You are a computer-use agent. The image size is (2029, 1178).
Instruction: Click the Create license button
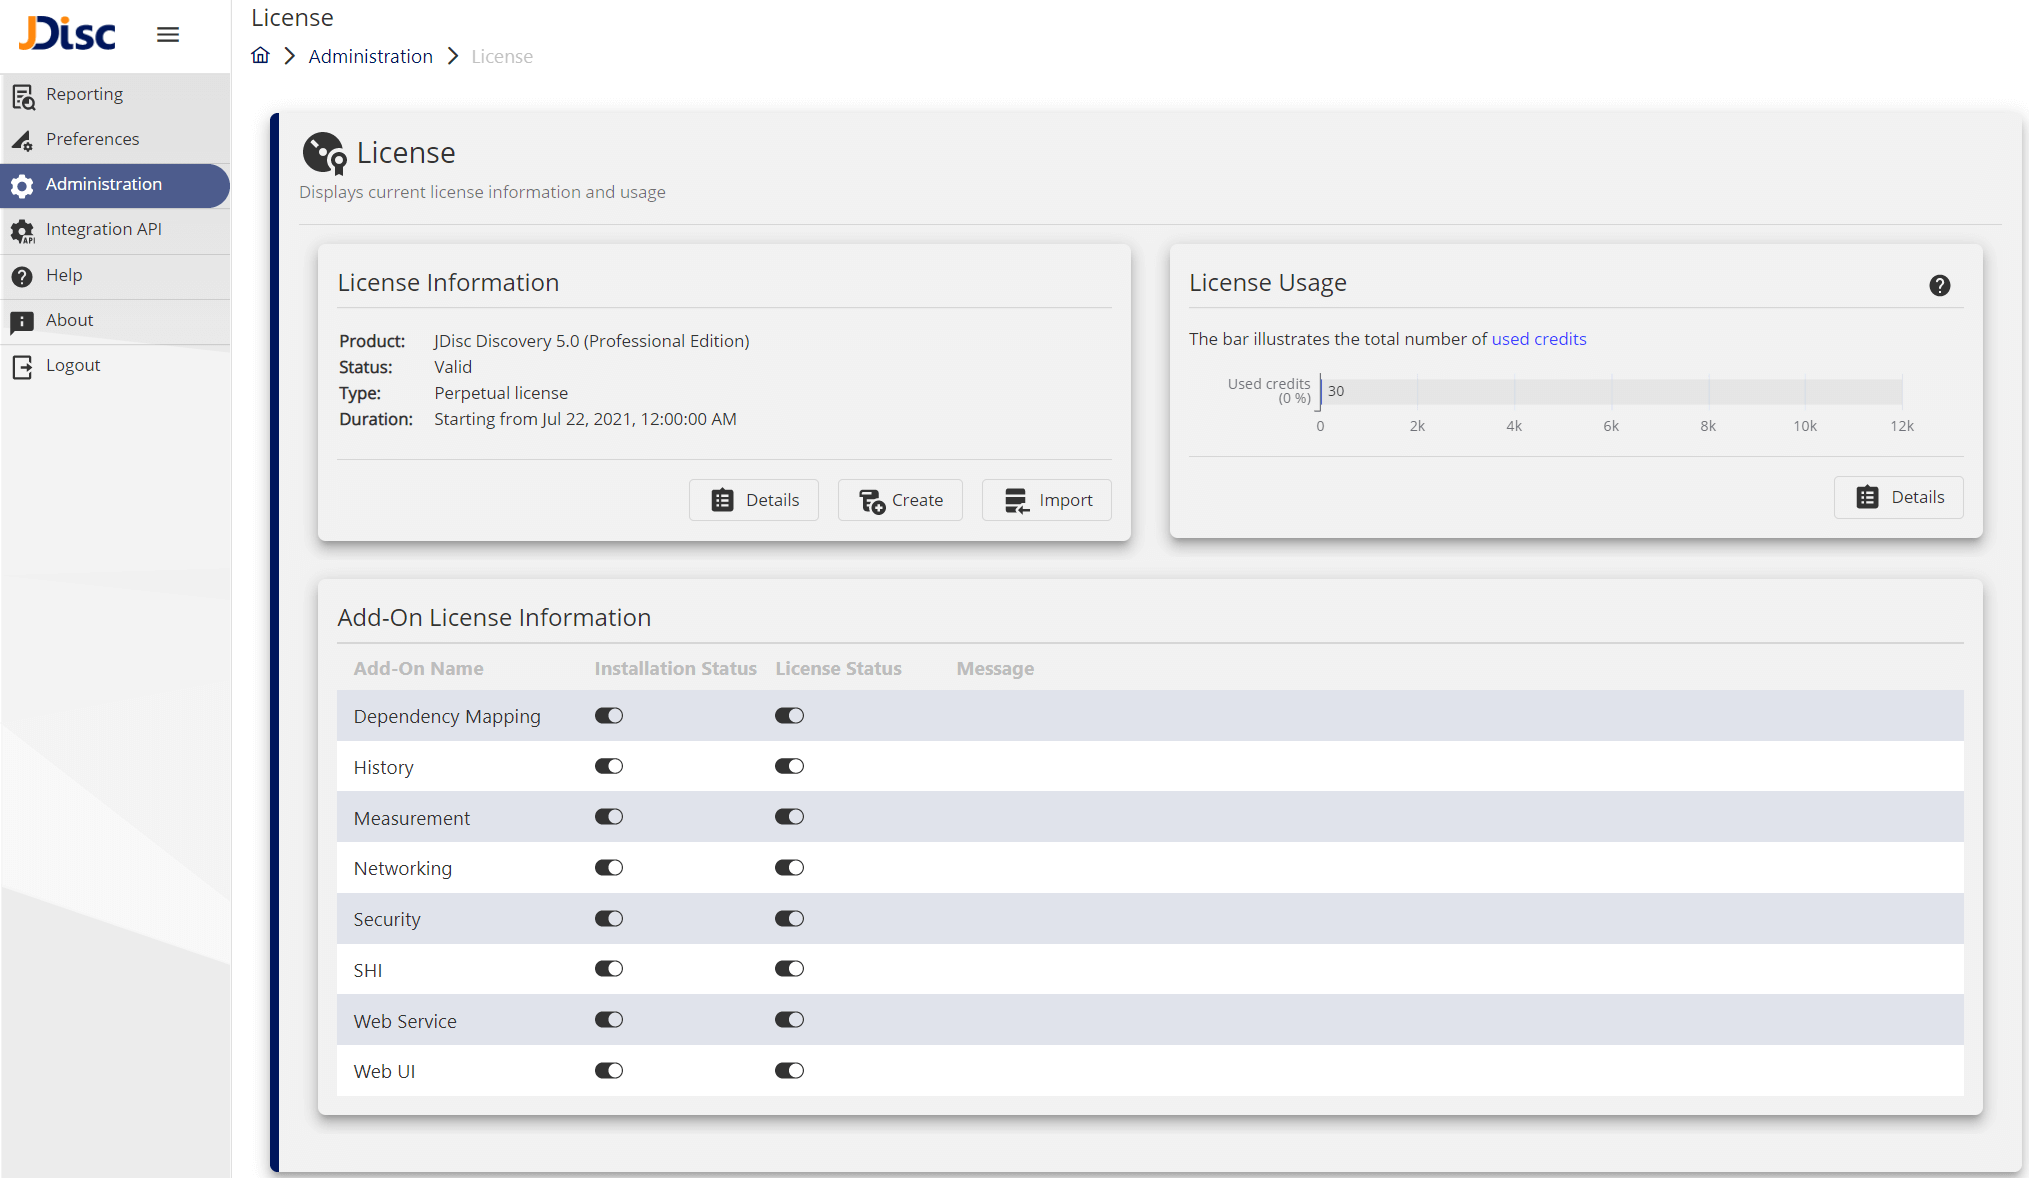(x=900, y=500)
